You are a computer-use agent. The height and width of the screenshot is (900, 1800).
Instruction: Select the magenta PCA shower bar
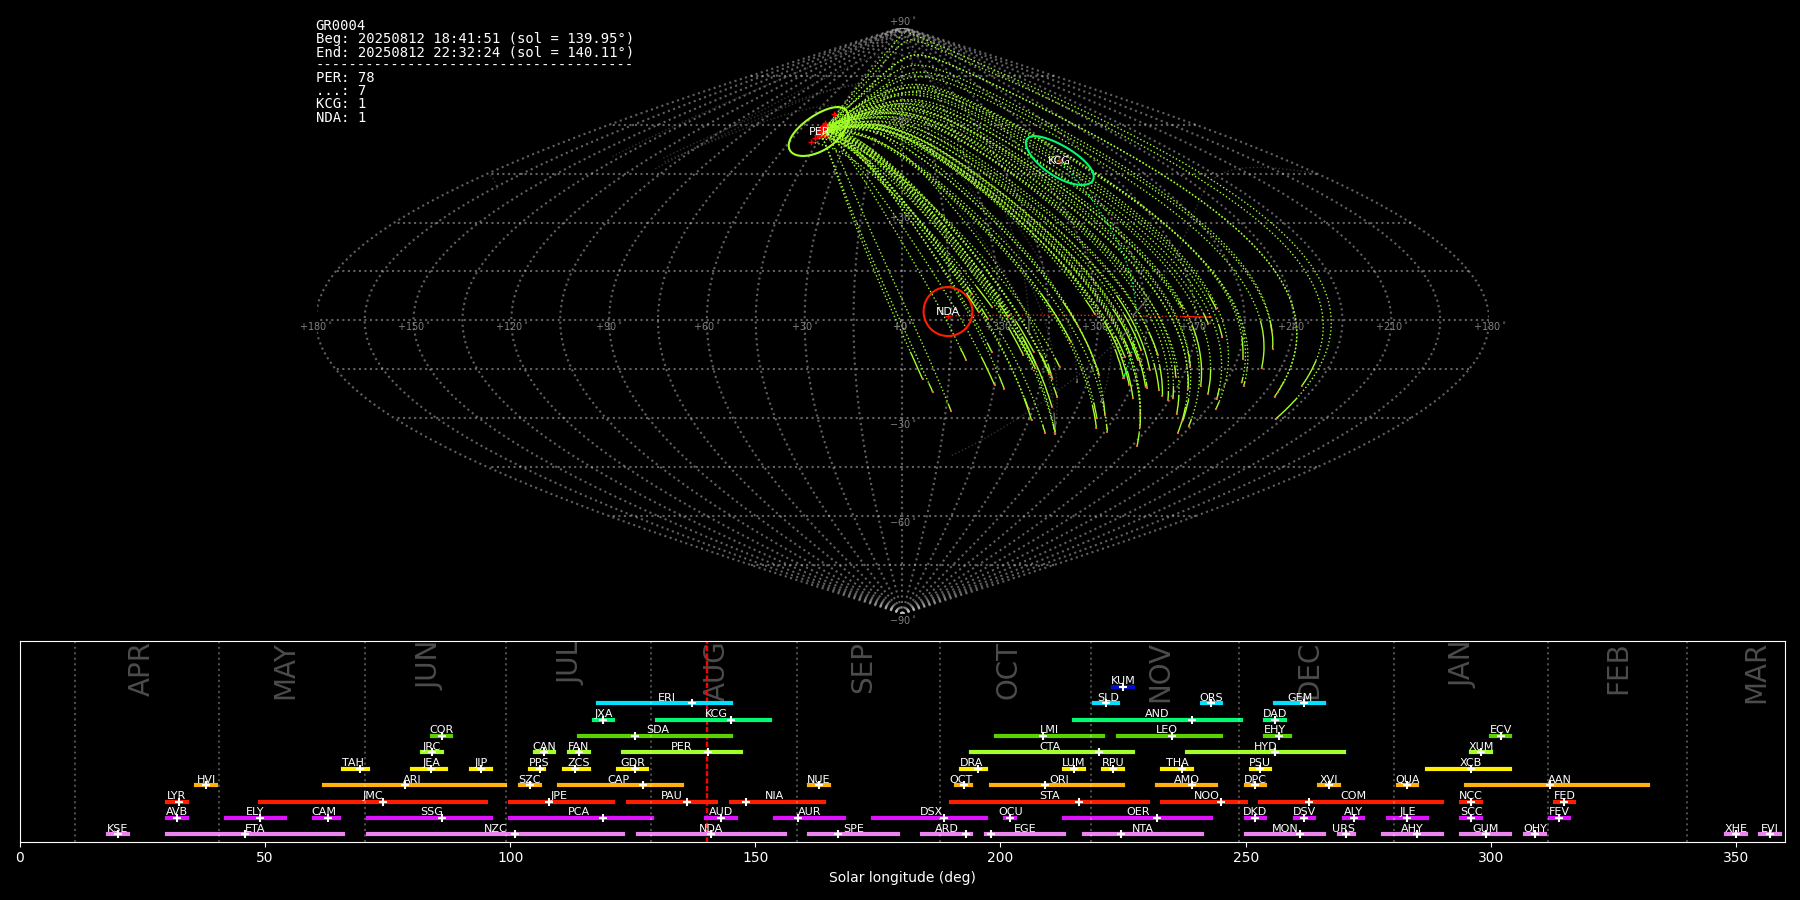(x=580, y=818)
